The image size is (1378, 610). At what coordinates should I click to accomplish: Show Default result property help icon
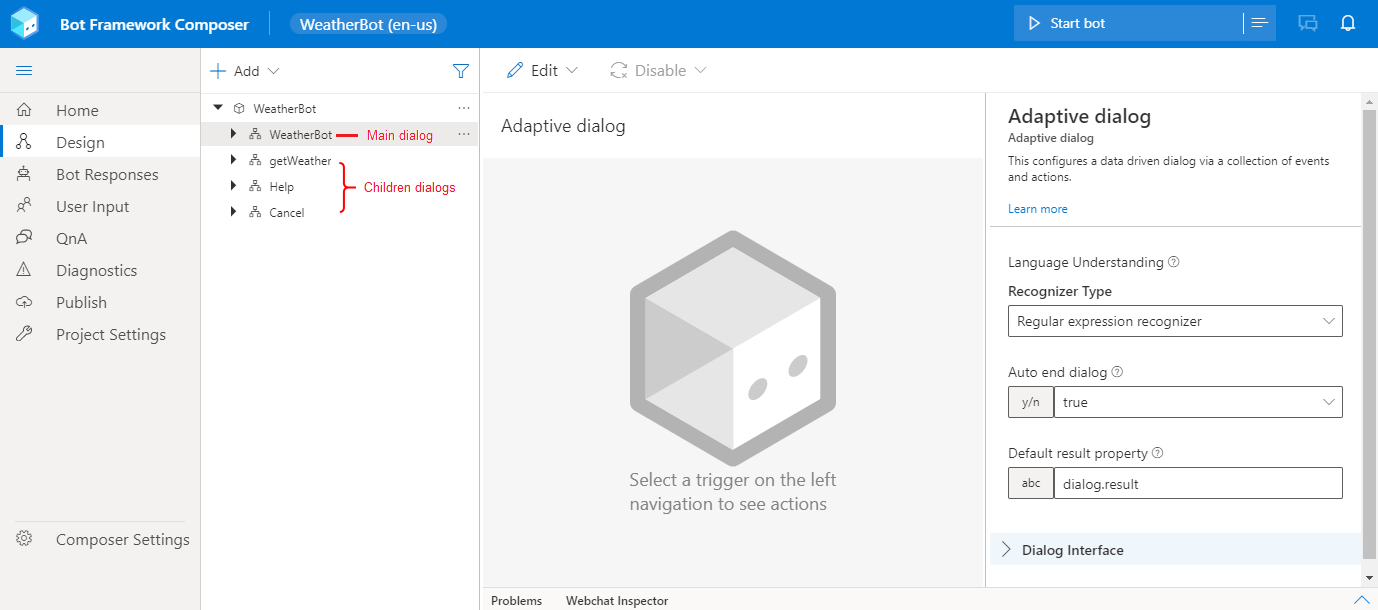[1158, 453]
